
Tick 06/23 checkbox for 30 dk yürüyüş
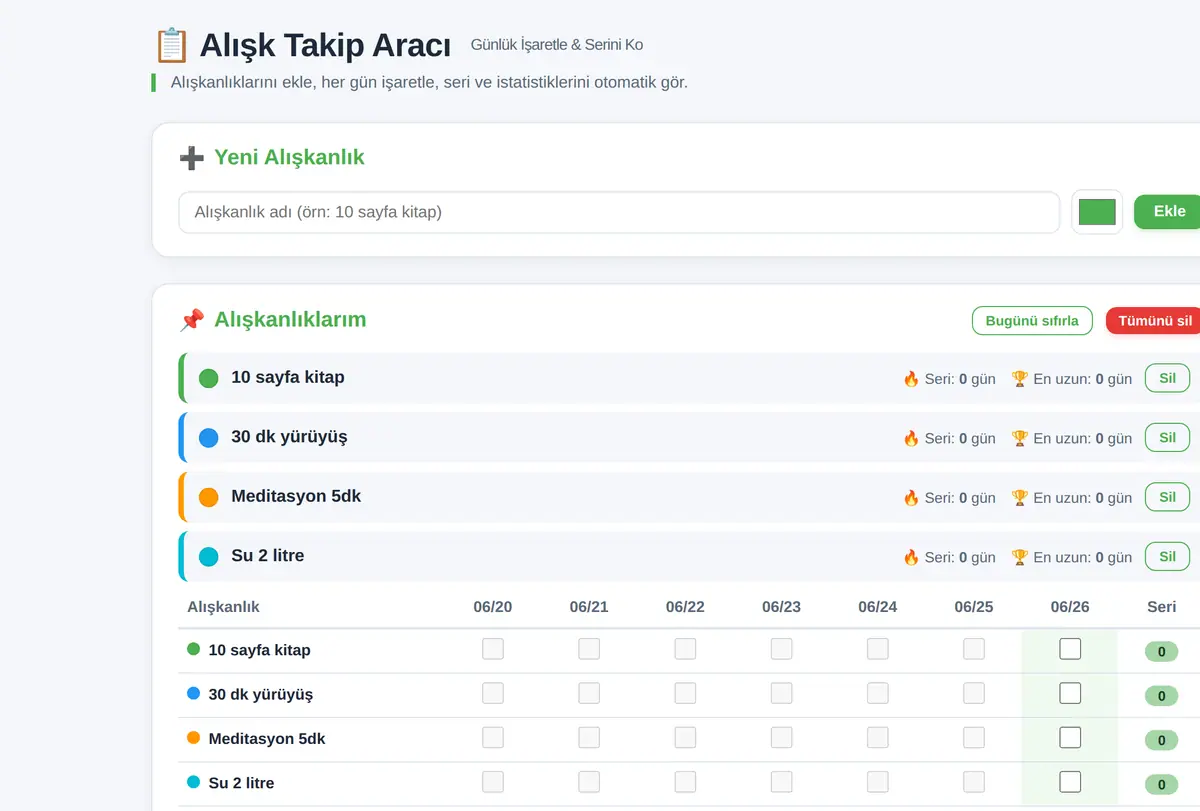781,693
